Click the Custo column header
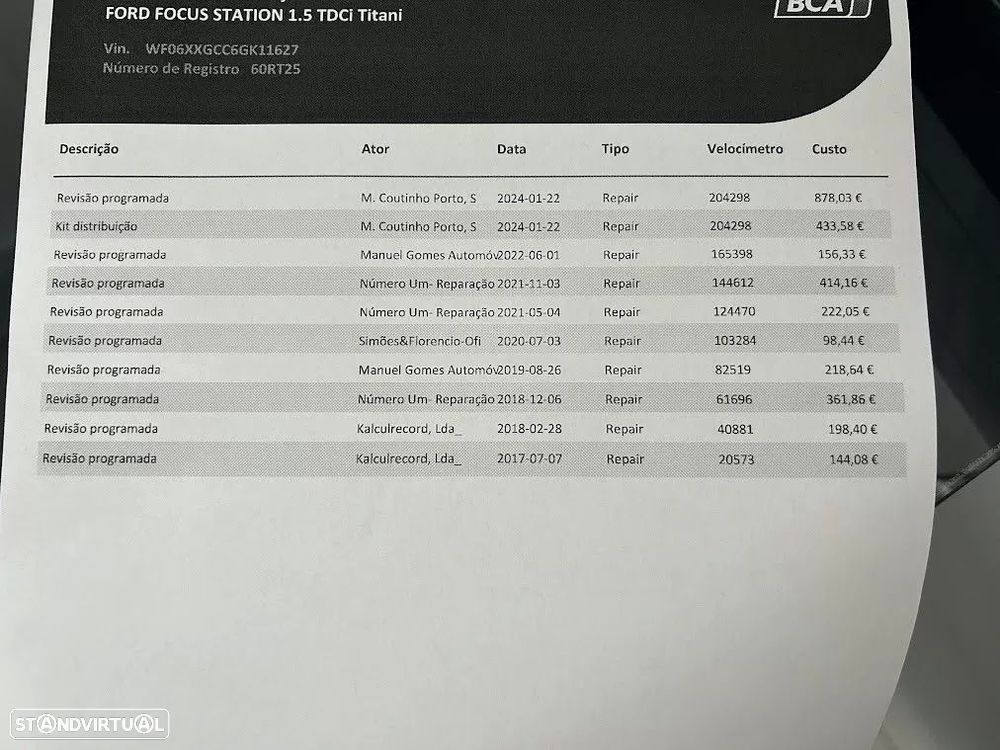Screen dimensions: 1000x750 [x=829, y=149]
